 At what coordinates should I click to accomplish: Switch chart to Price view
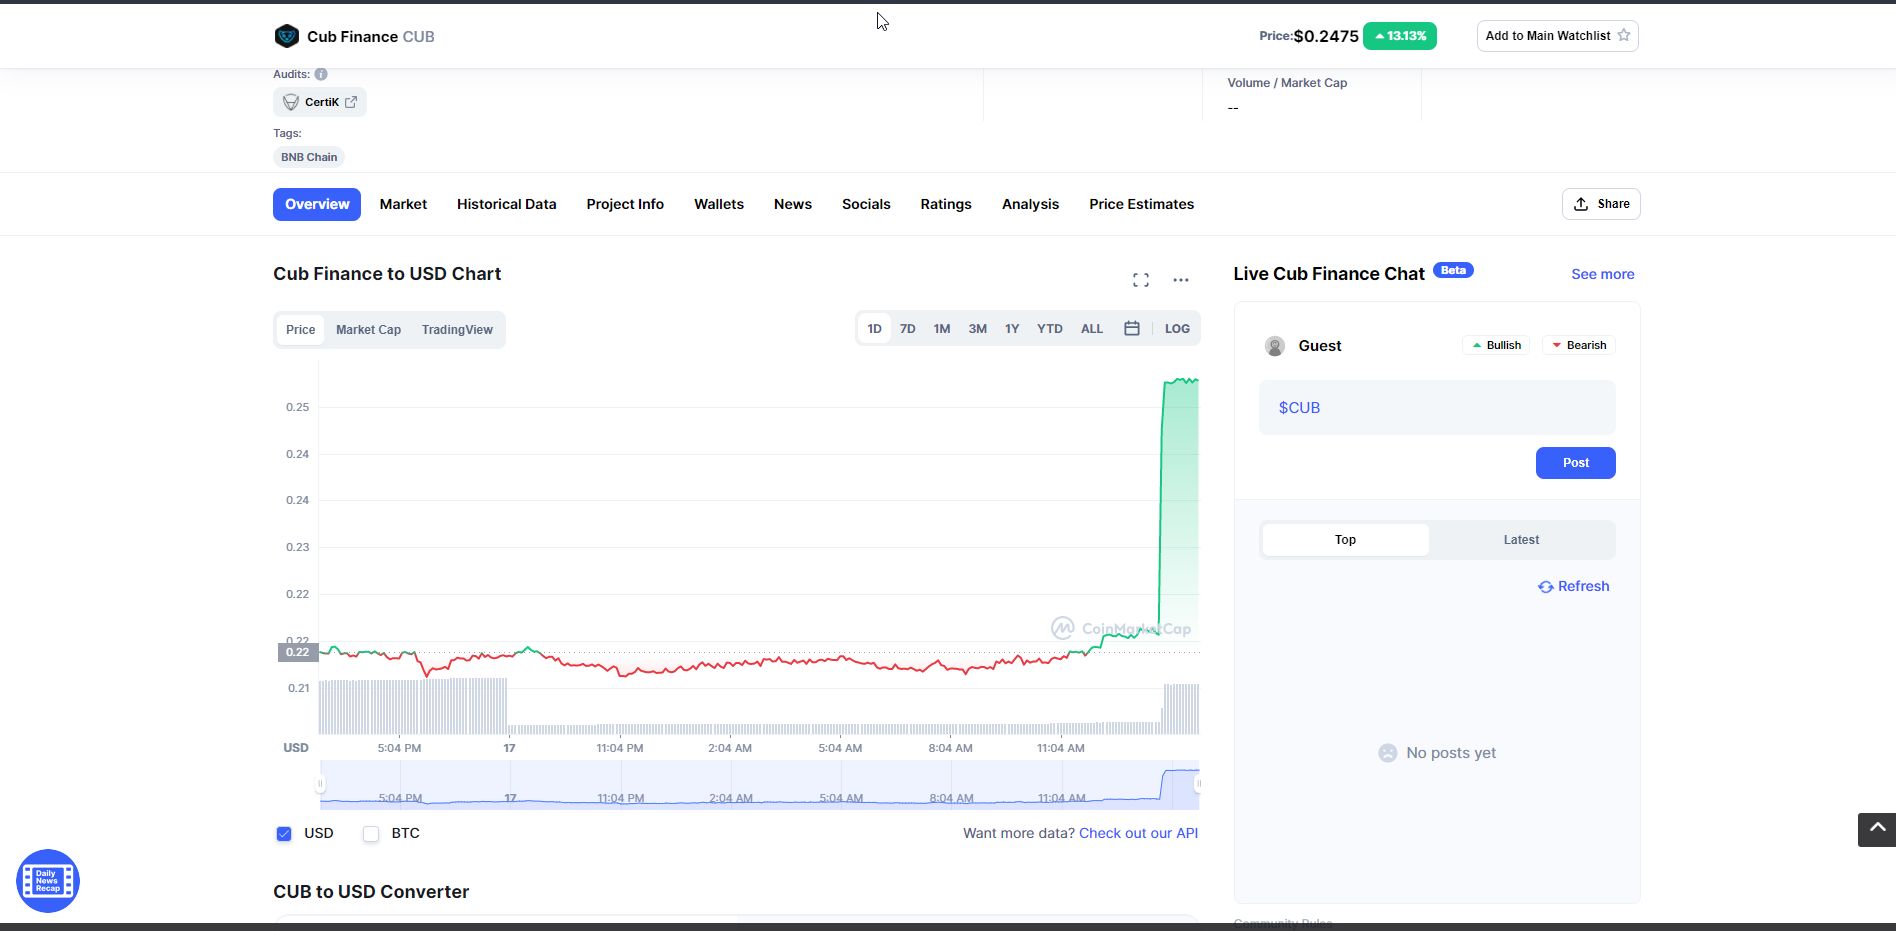pos(300,330)
